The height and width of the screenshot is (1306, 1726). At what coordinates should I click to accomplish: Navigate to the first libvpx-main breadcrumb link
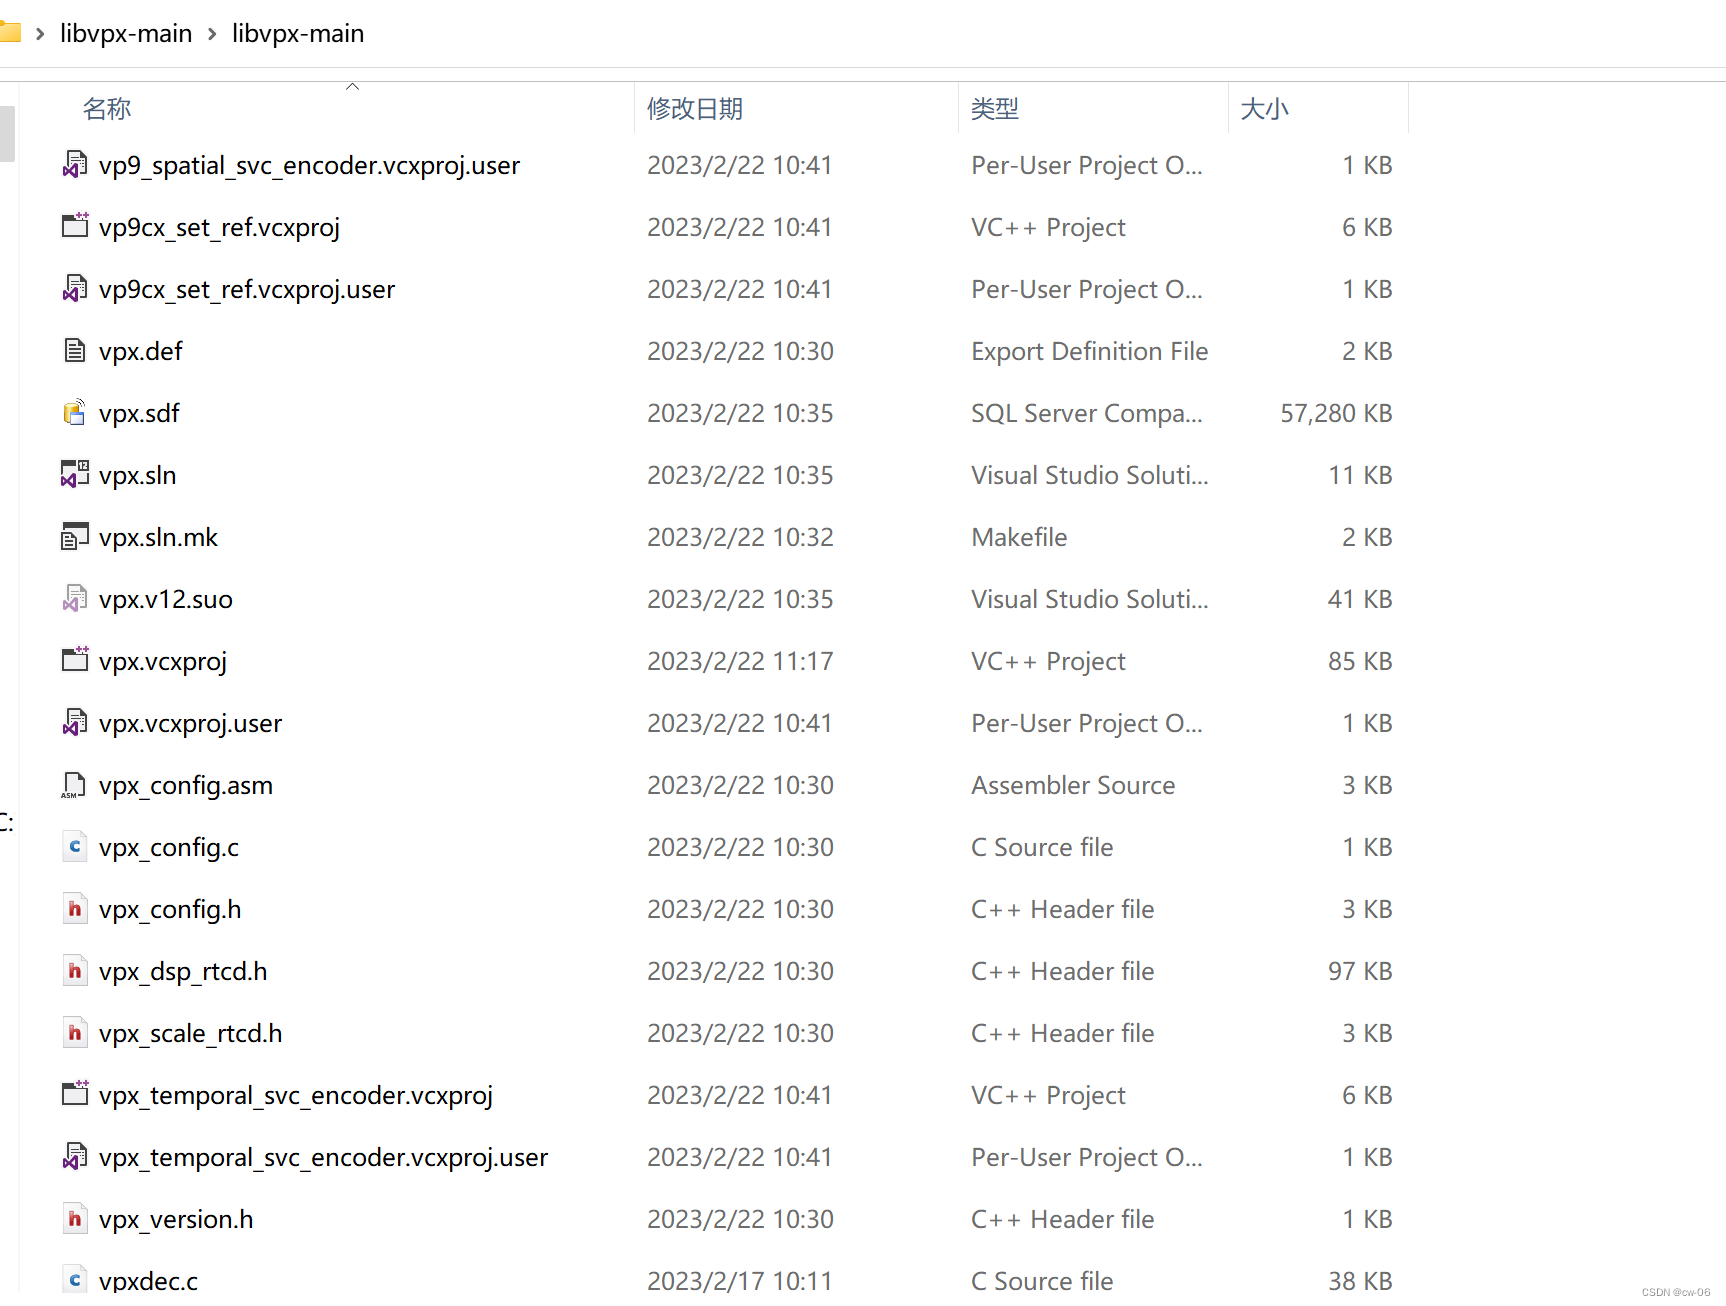click(125, 33)
